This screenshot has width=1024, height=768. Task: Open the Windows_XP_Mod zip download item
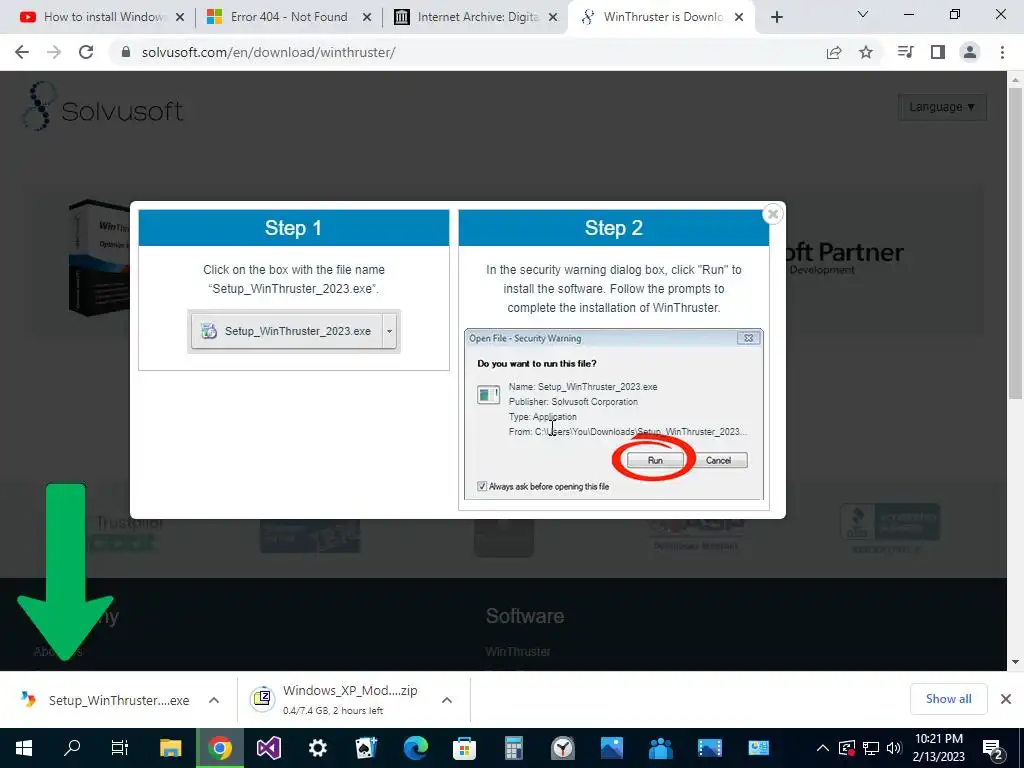336,699
